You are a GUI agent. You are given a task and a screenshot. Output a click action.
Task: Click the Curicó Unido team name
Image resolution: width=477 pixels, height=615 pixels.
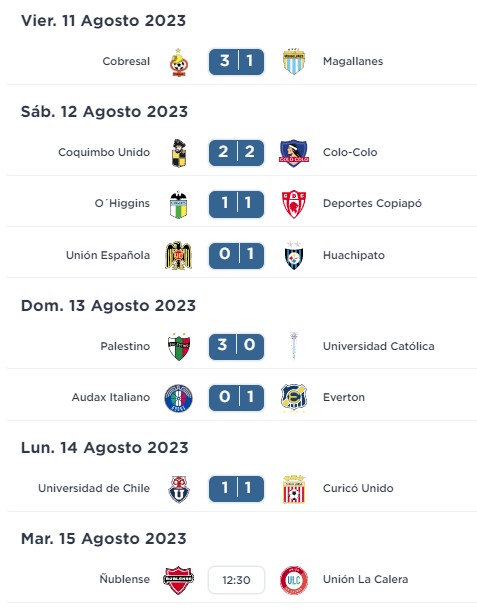(358, 488)
